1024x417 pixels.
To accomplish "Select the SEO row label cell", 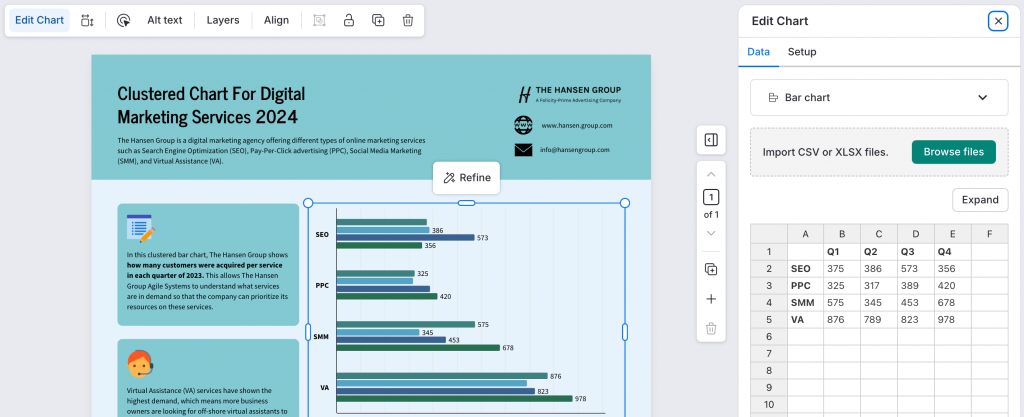I will click(805, 269).
